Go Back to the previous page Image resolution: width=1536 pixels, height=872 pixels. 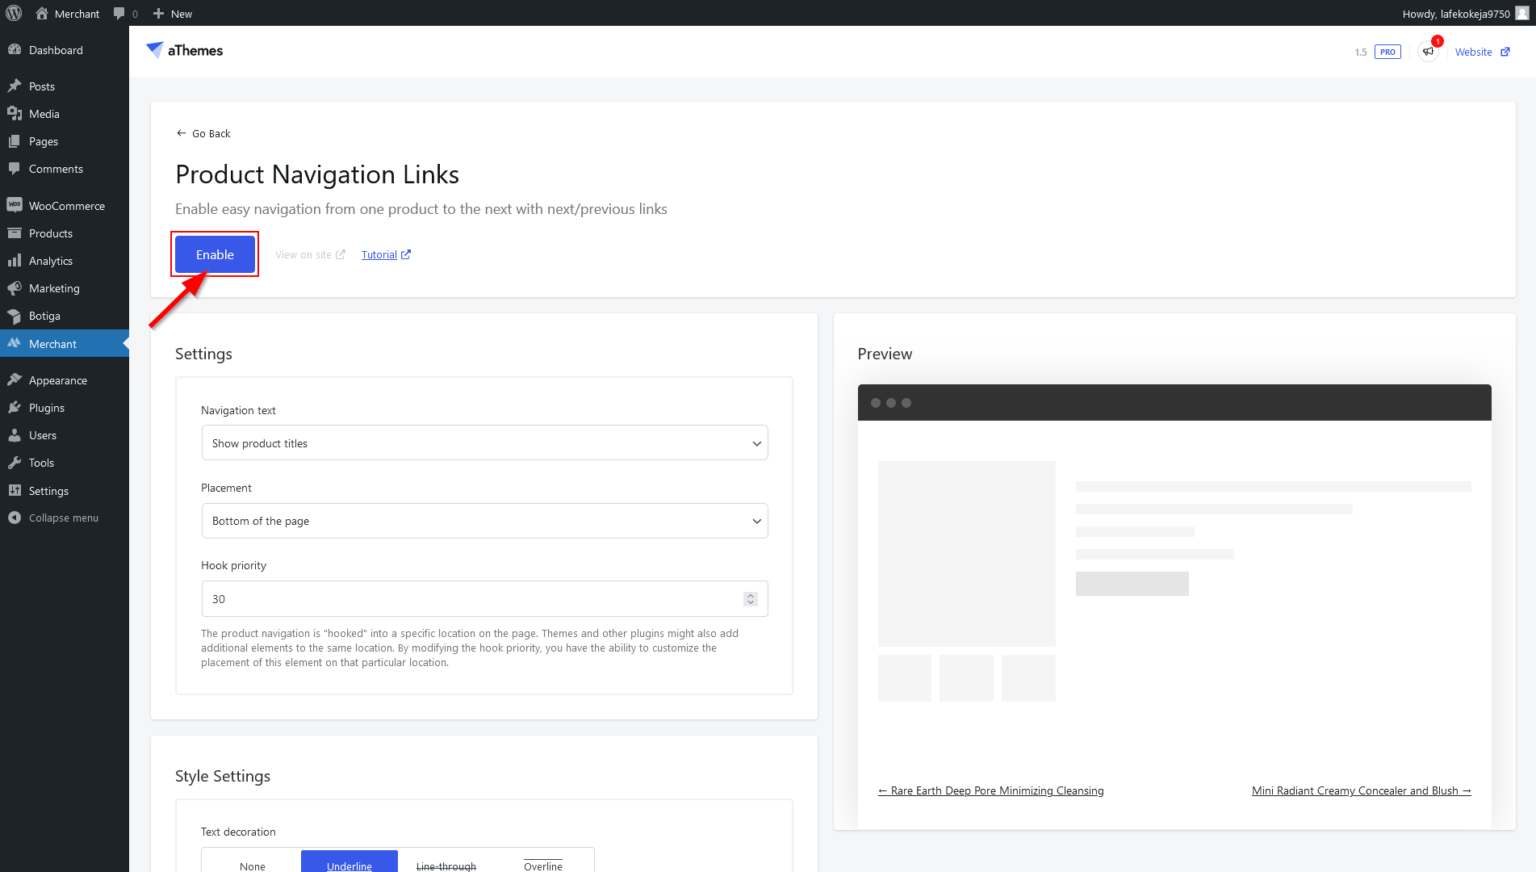203,133
